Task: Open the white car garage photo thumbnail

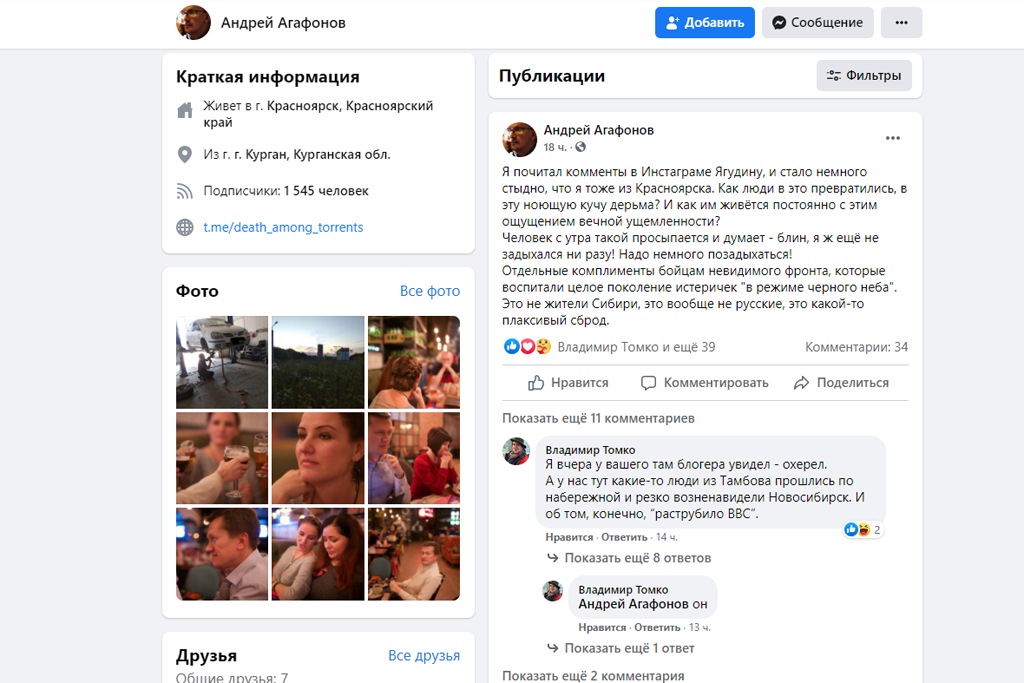Action: 222,362
